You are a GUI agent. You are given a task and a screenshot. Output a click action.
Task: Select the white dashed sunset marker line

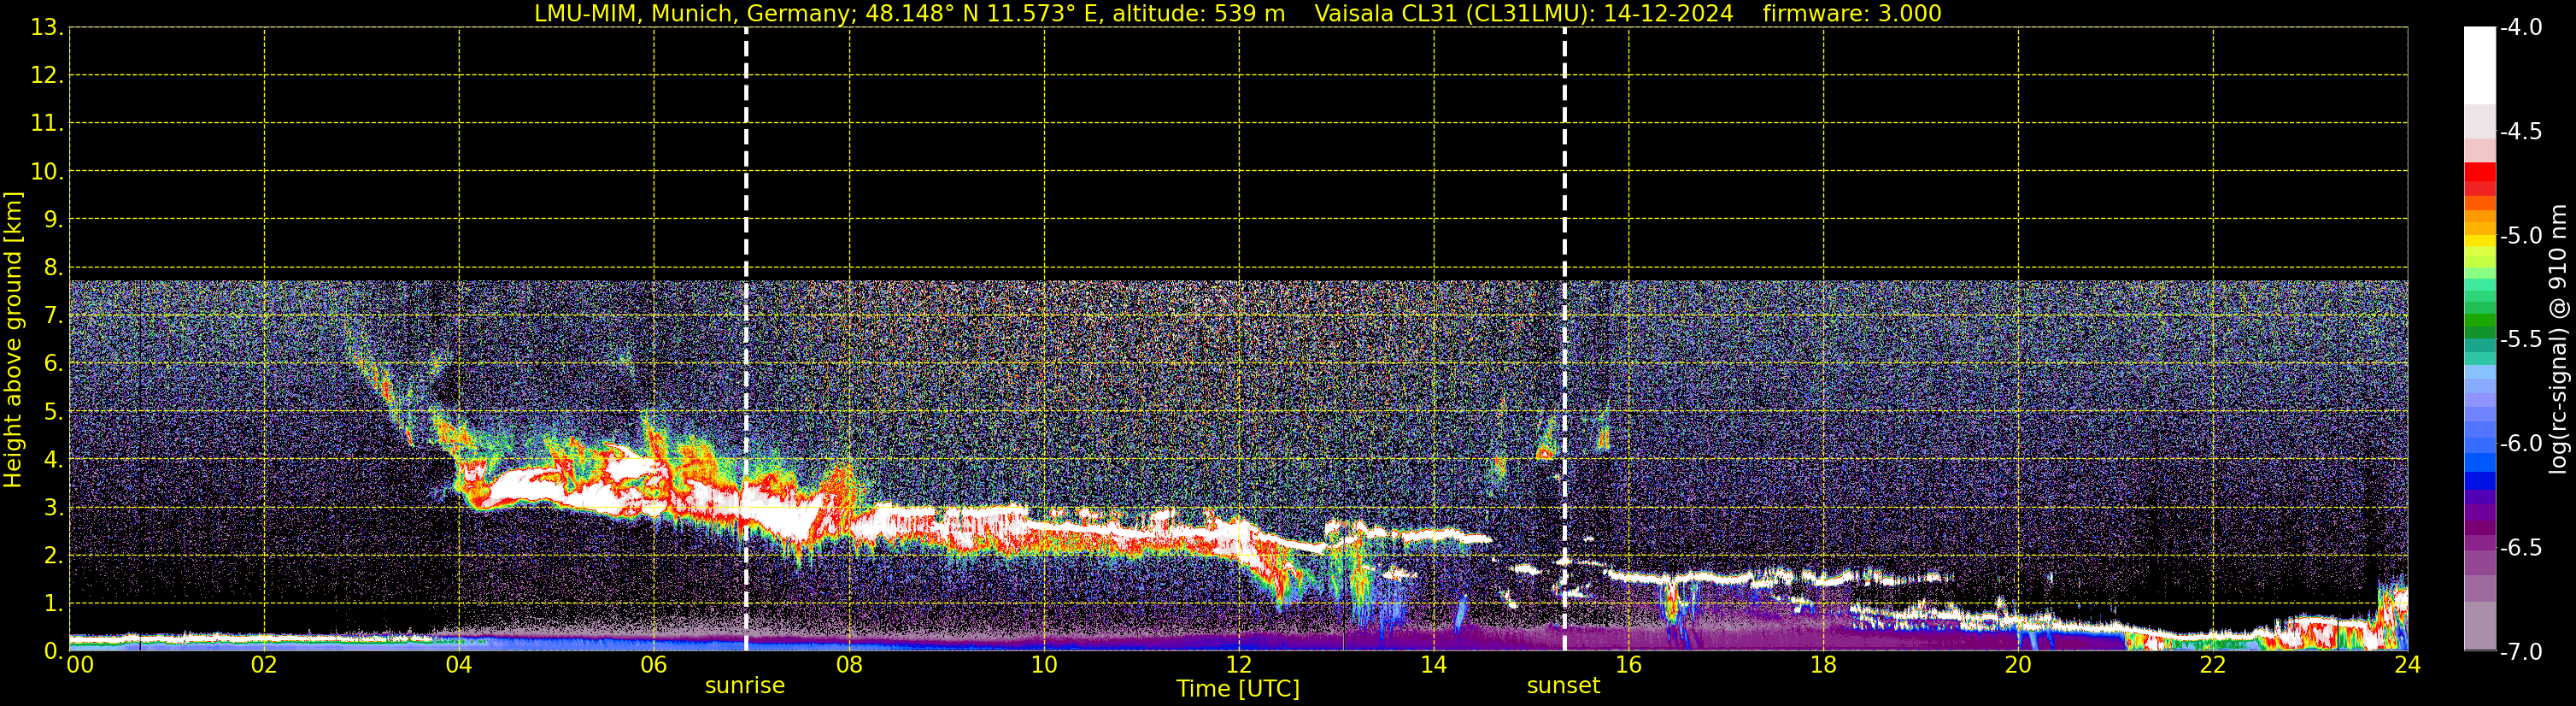(x=1564, y=339)
